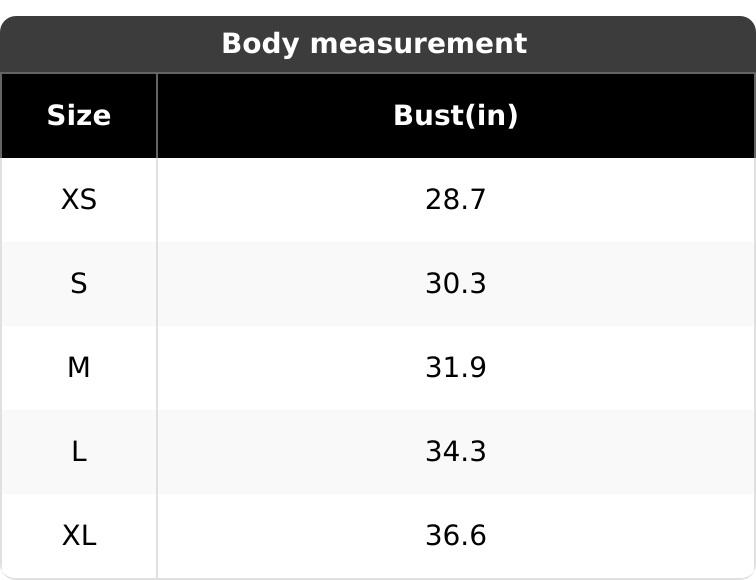The image size is (756, 580).
Task: Click the Body measurement table title
Action: click(x=374, y=44)
